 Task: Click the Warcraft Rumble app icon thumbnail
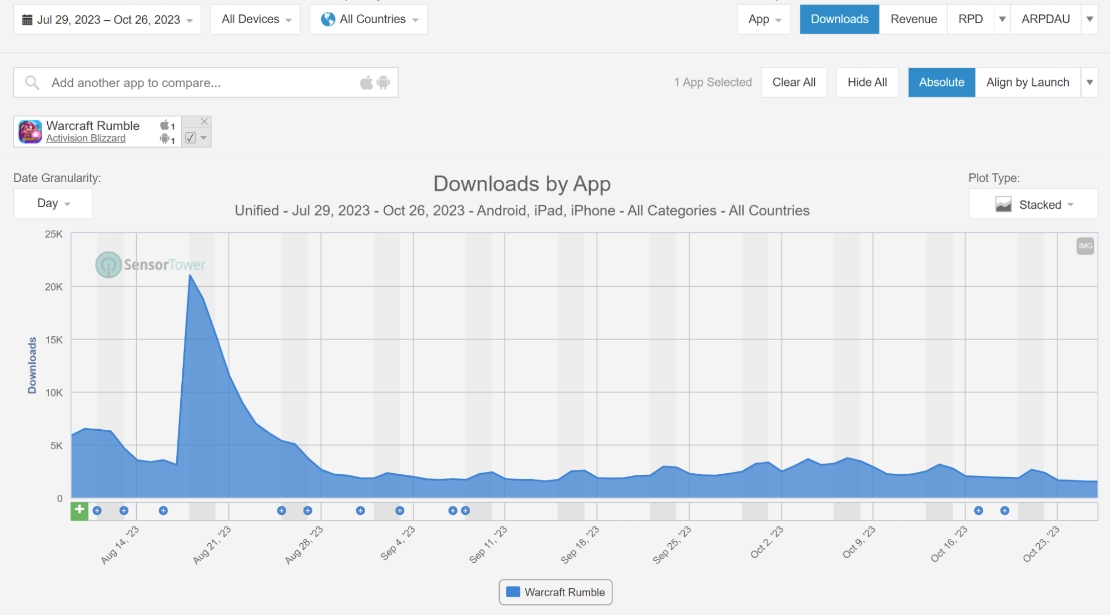pyautogui.click(x=30, y=132)
